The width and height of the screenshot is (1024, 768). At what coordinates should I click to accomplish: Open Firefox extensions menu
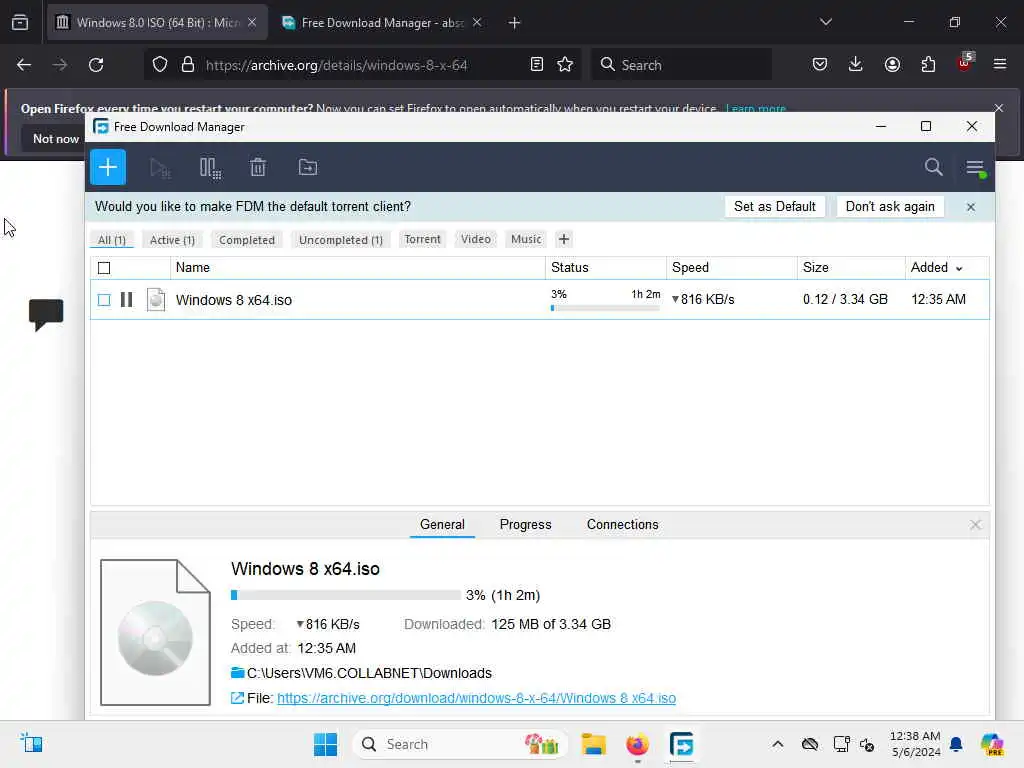coord(928,65)
